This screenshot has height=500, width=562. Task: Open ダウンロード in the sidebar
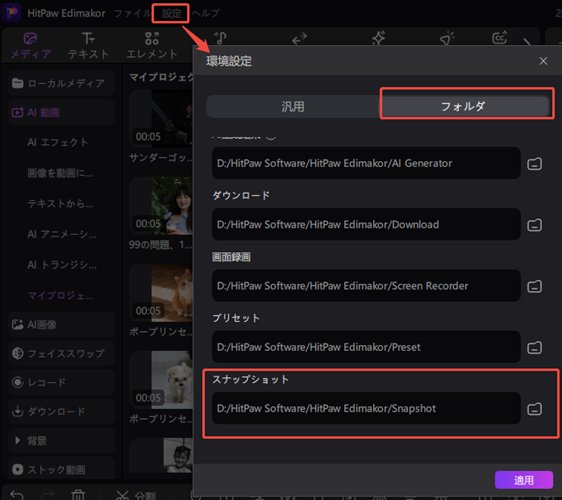click(x=61, y=411)
